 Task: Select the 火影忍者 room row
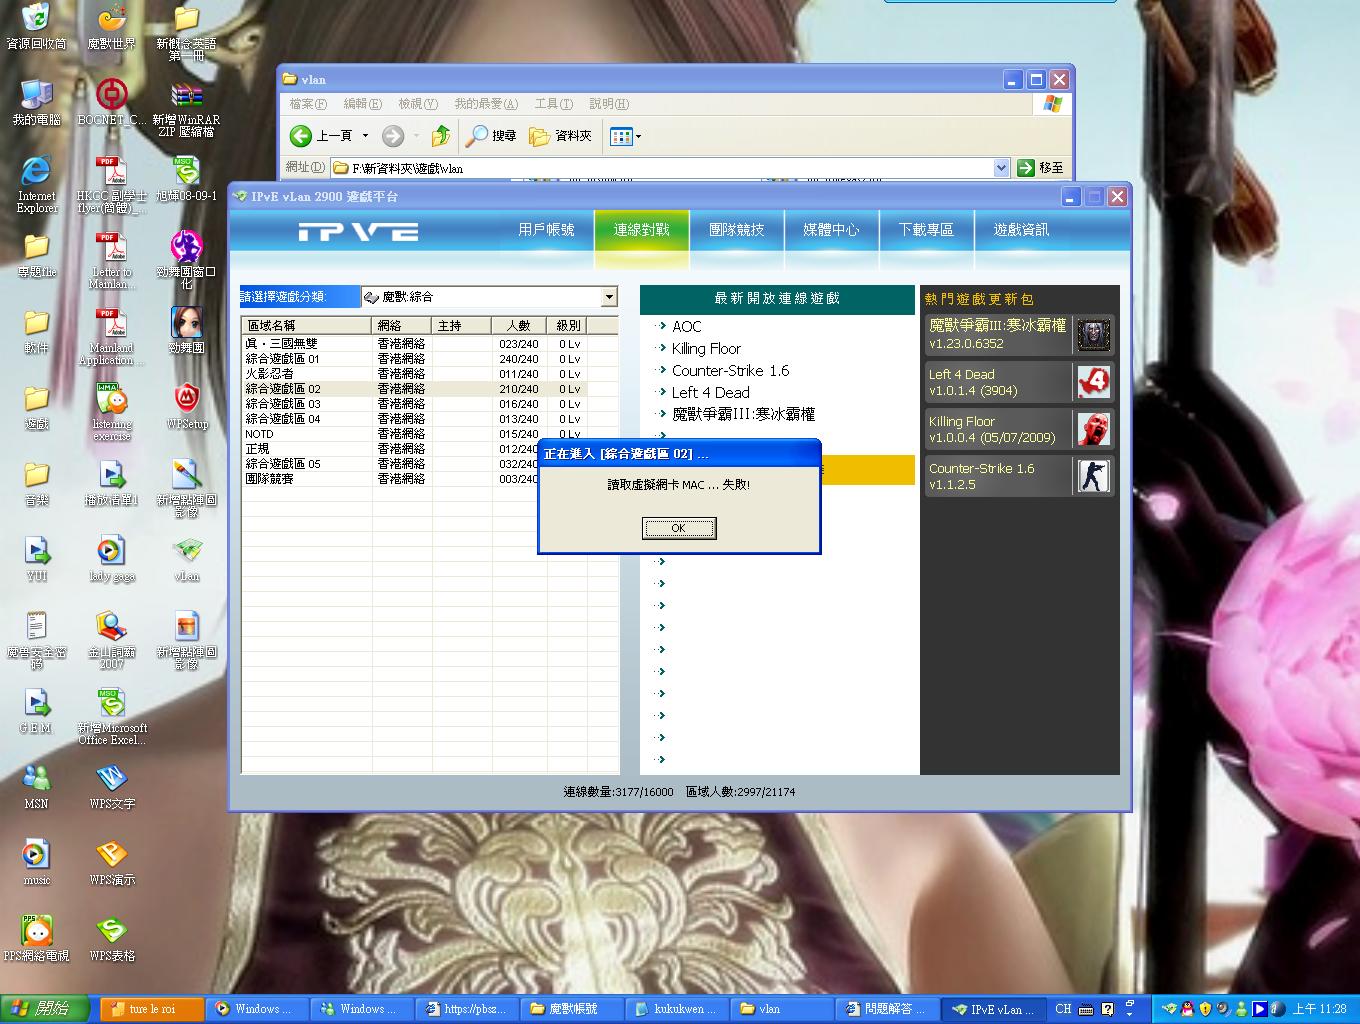click(270, 374)
